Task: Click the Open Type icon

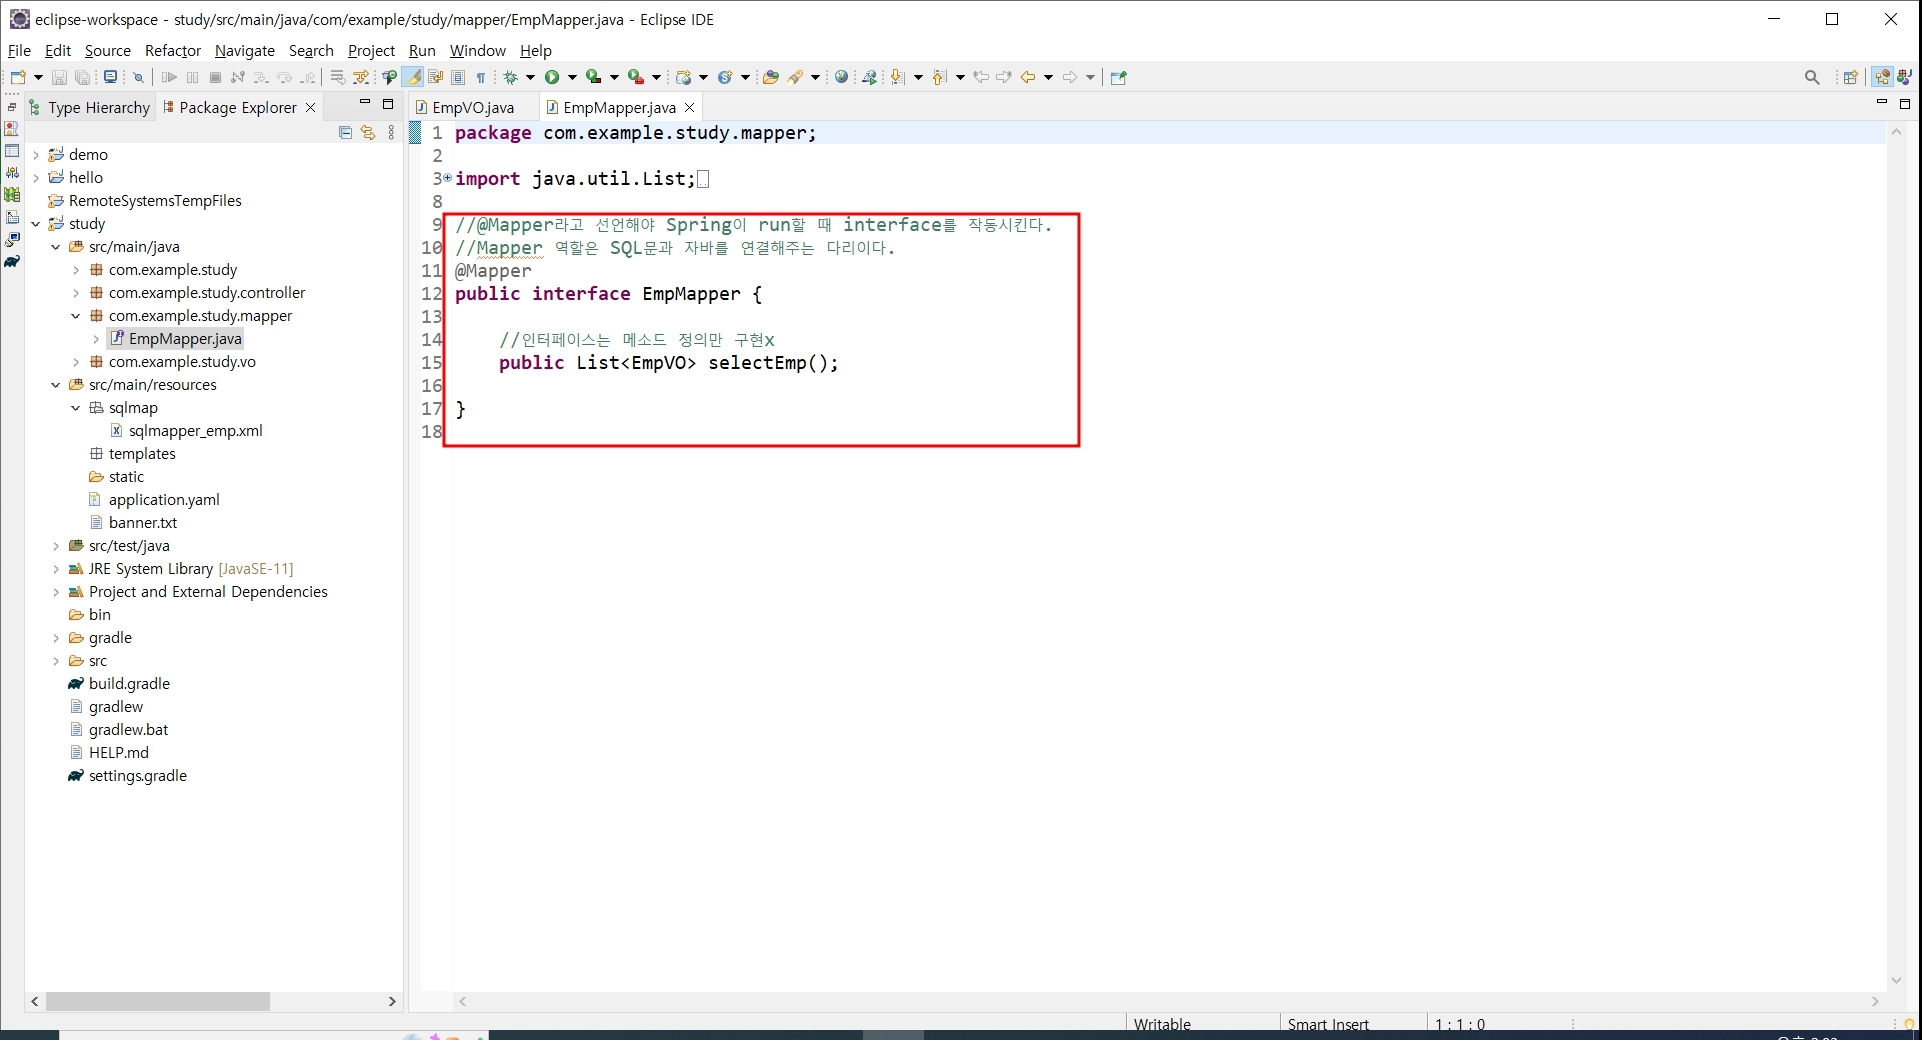Action: [770, 77]
